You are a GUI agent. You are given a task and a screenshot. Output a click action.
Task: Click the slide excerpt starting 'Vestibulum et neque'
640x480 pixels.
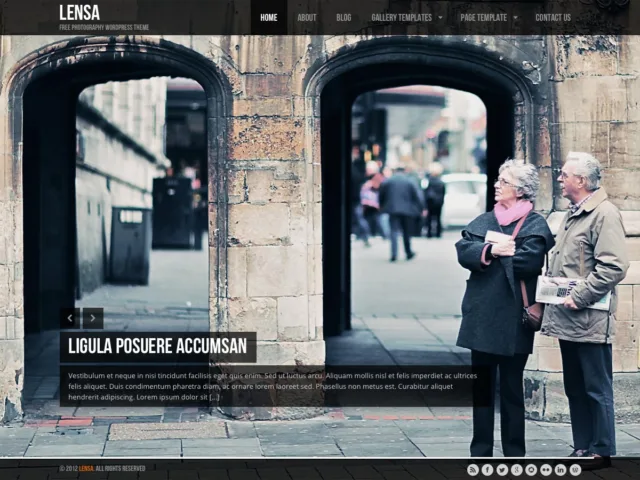point(272,386)
